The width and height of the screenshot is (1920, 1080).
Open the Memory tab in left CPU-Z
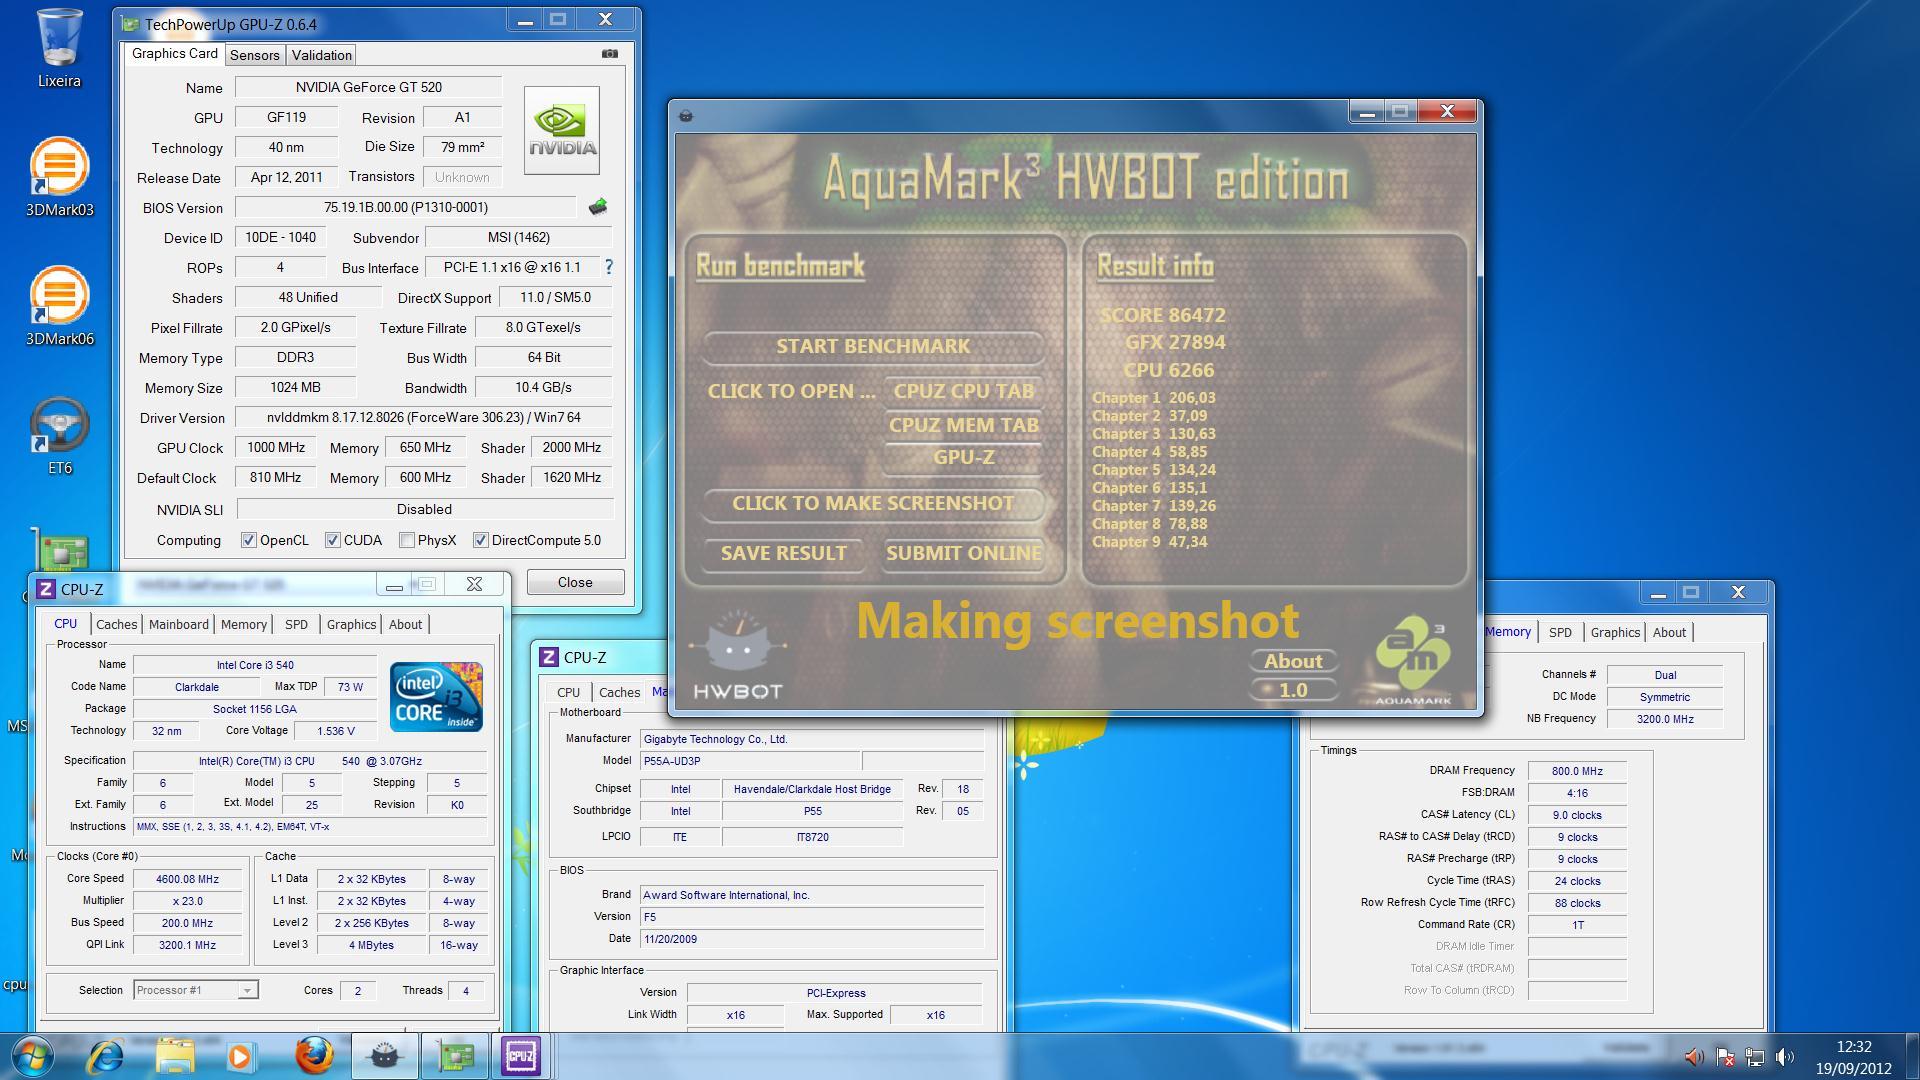[244, 624]
